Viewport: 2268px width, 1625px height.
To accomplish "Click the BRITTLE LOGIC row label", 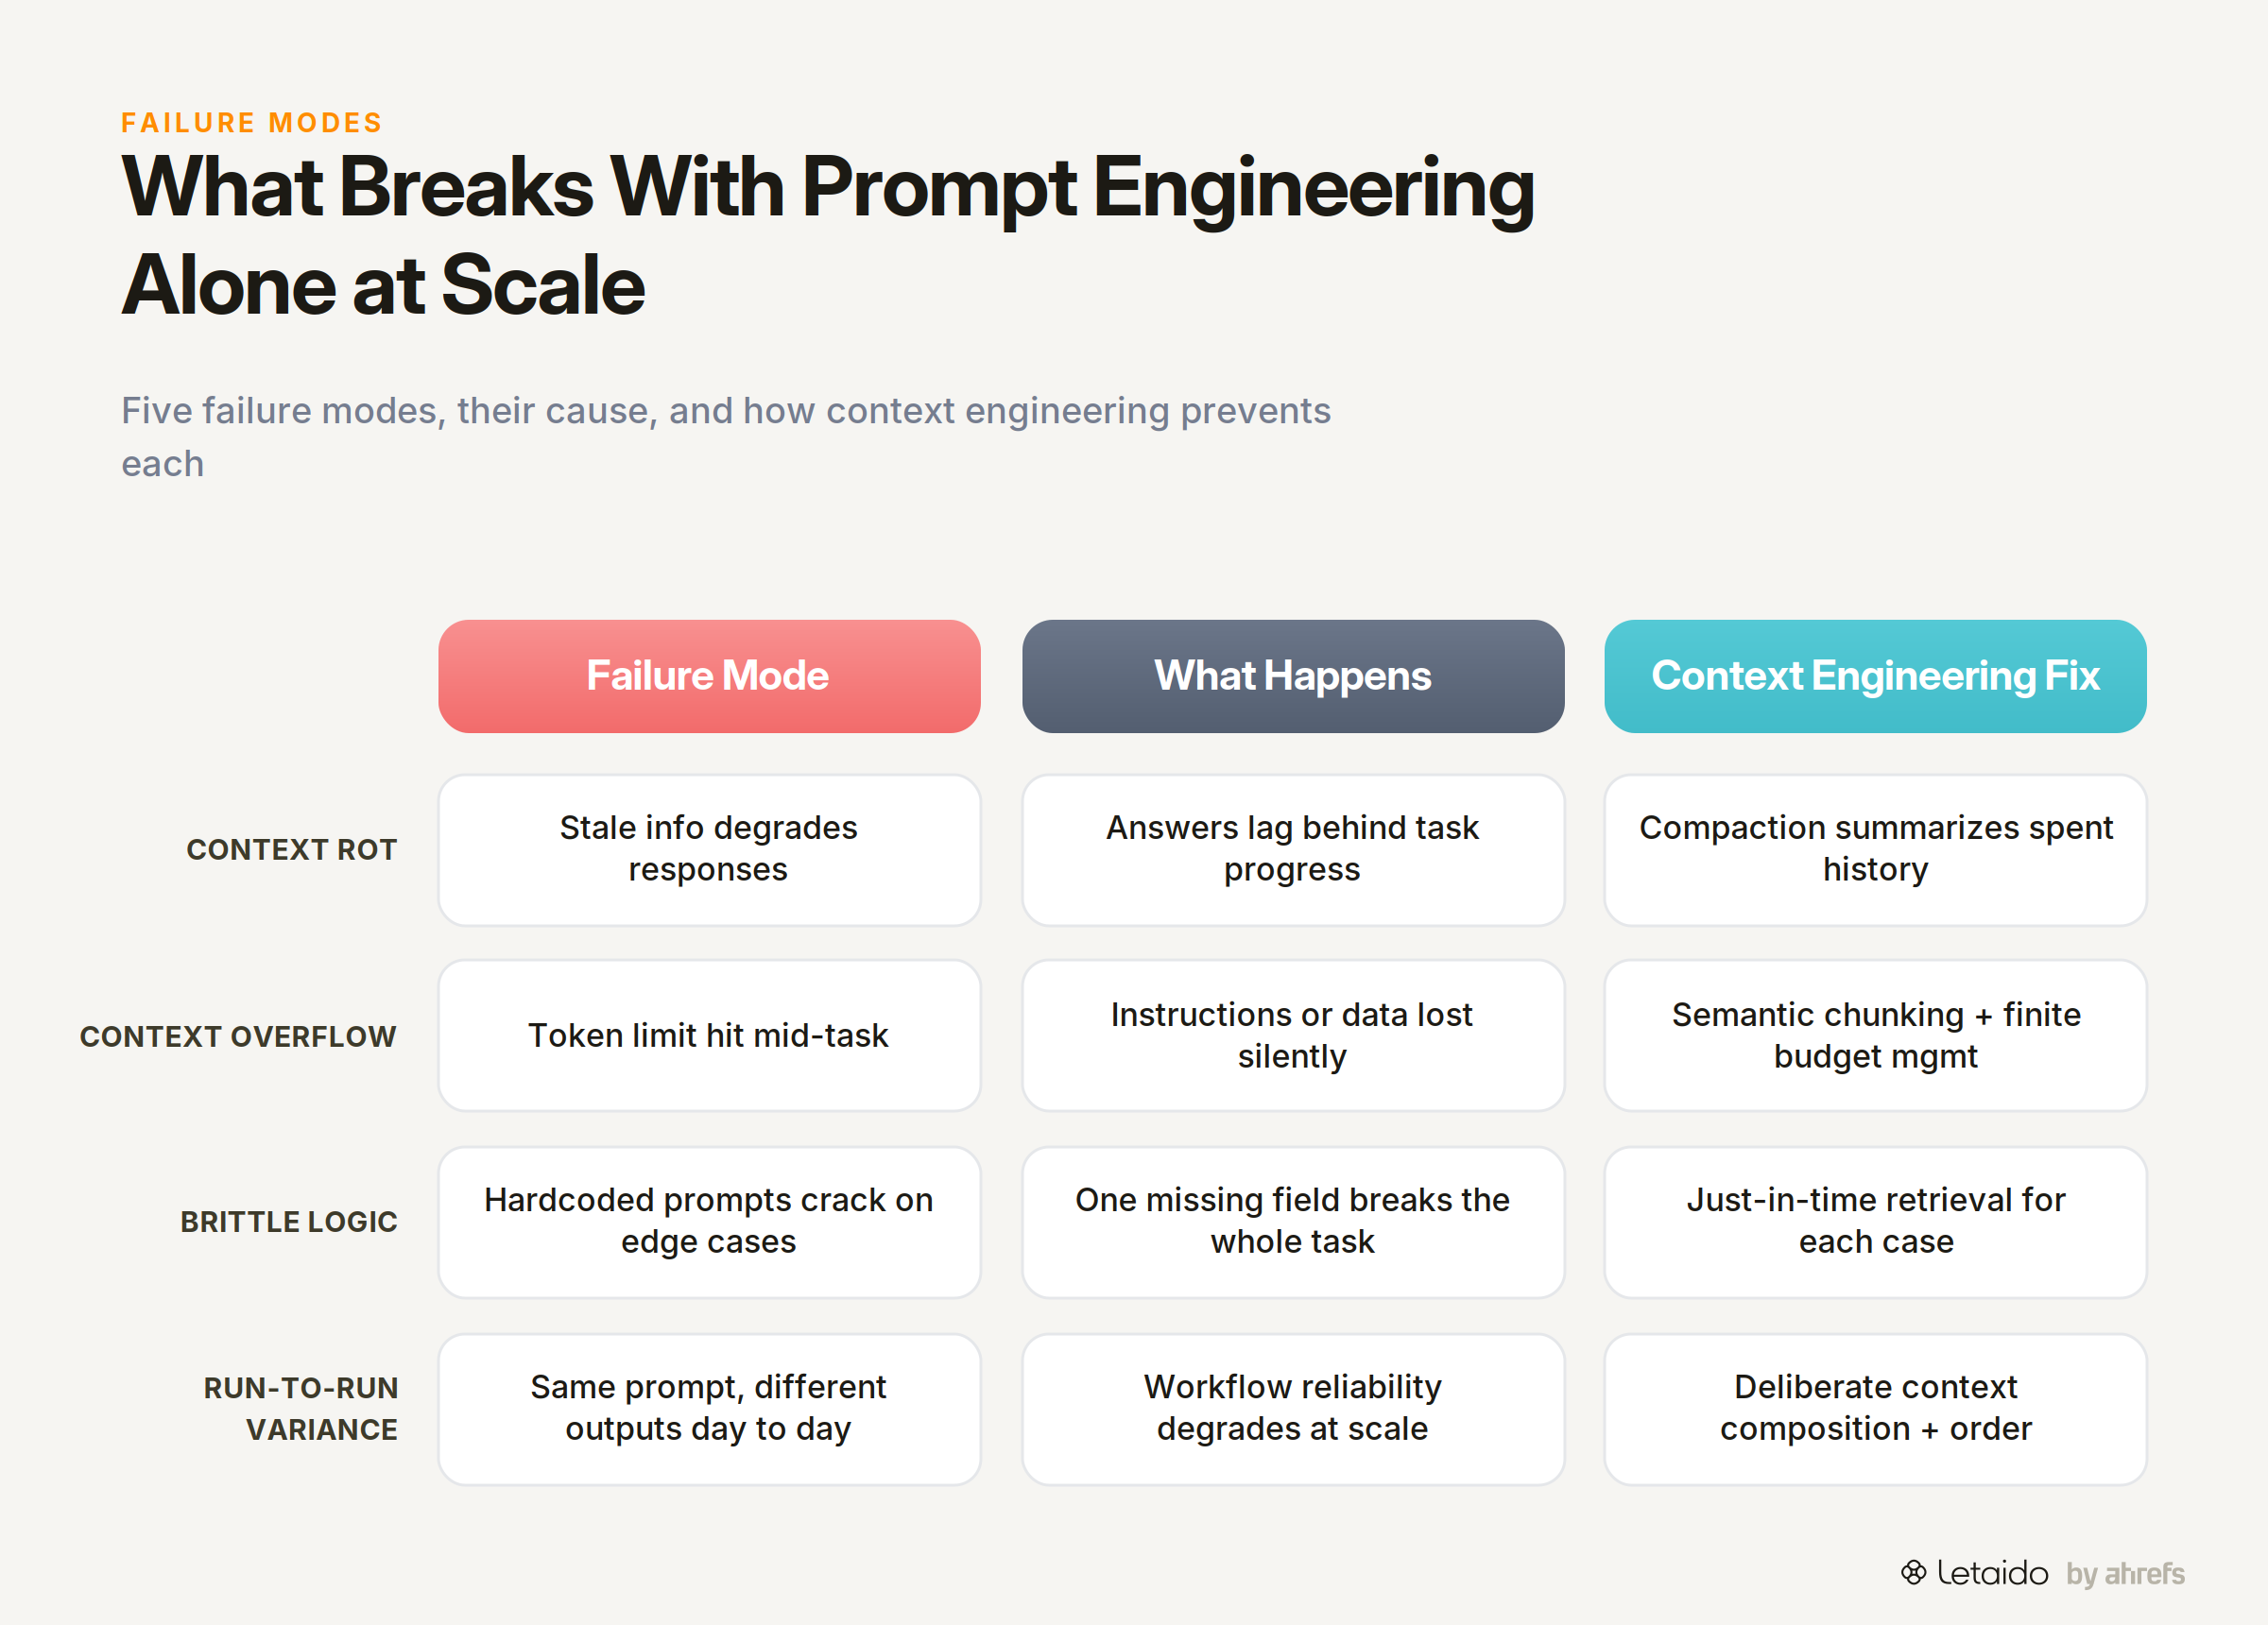I will tap(289, 1222).
